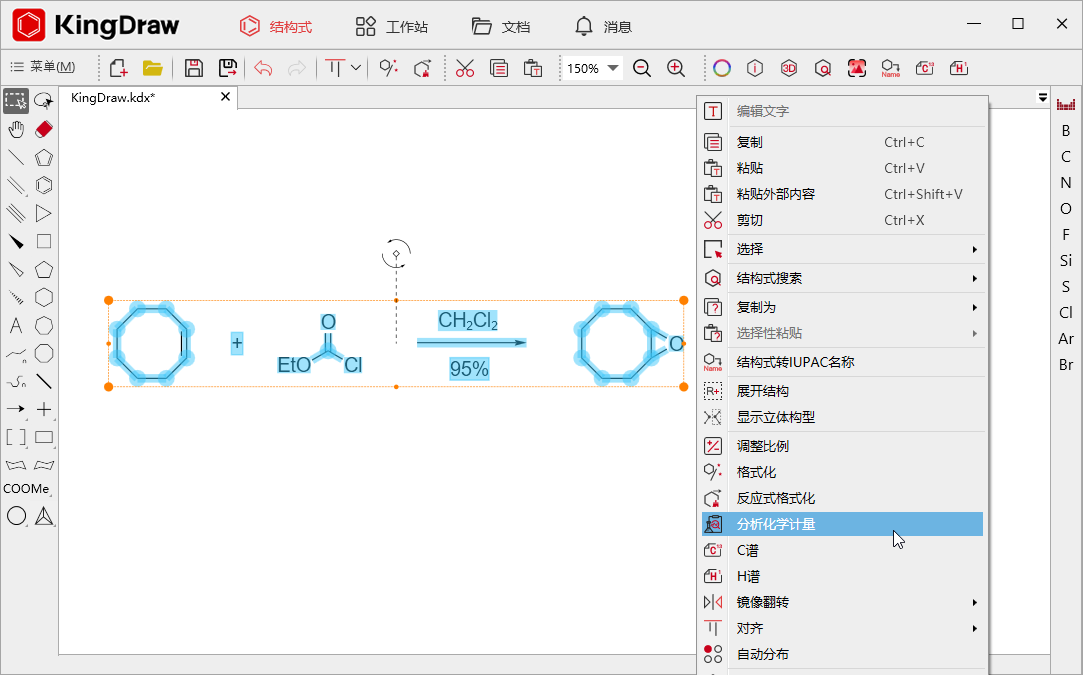Click the structure search hexagon icon
The width and height of the screenshot is (1083, 675).
822,68
